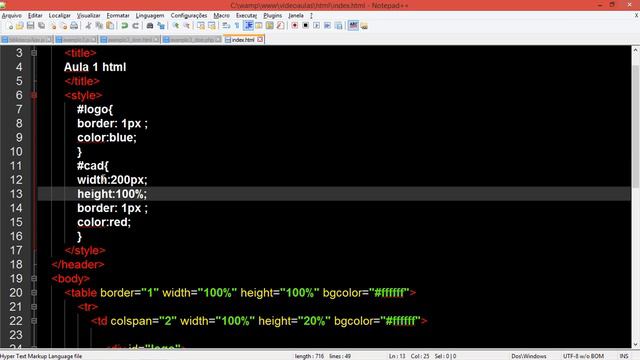Click the vertical scrollbar down arrow
Screen dimensions: 640x360
[635, 344]
